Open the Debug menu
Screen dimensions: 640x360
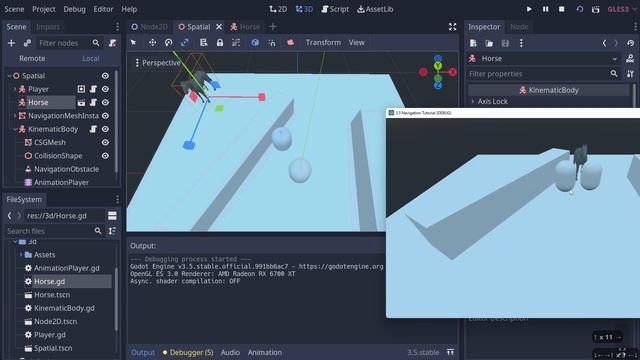tap(74, 9)
